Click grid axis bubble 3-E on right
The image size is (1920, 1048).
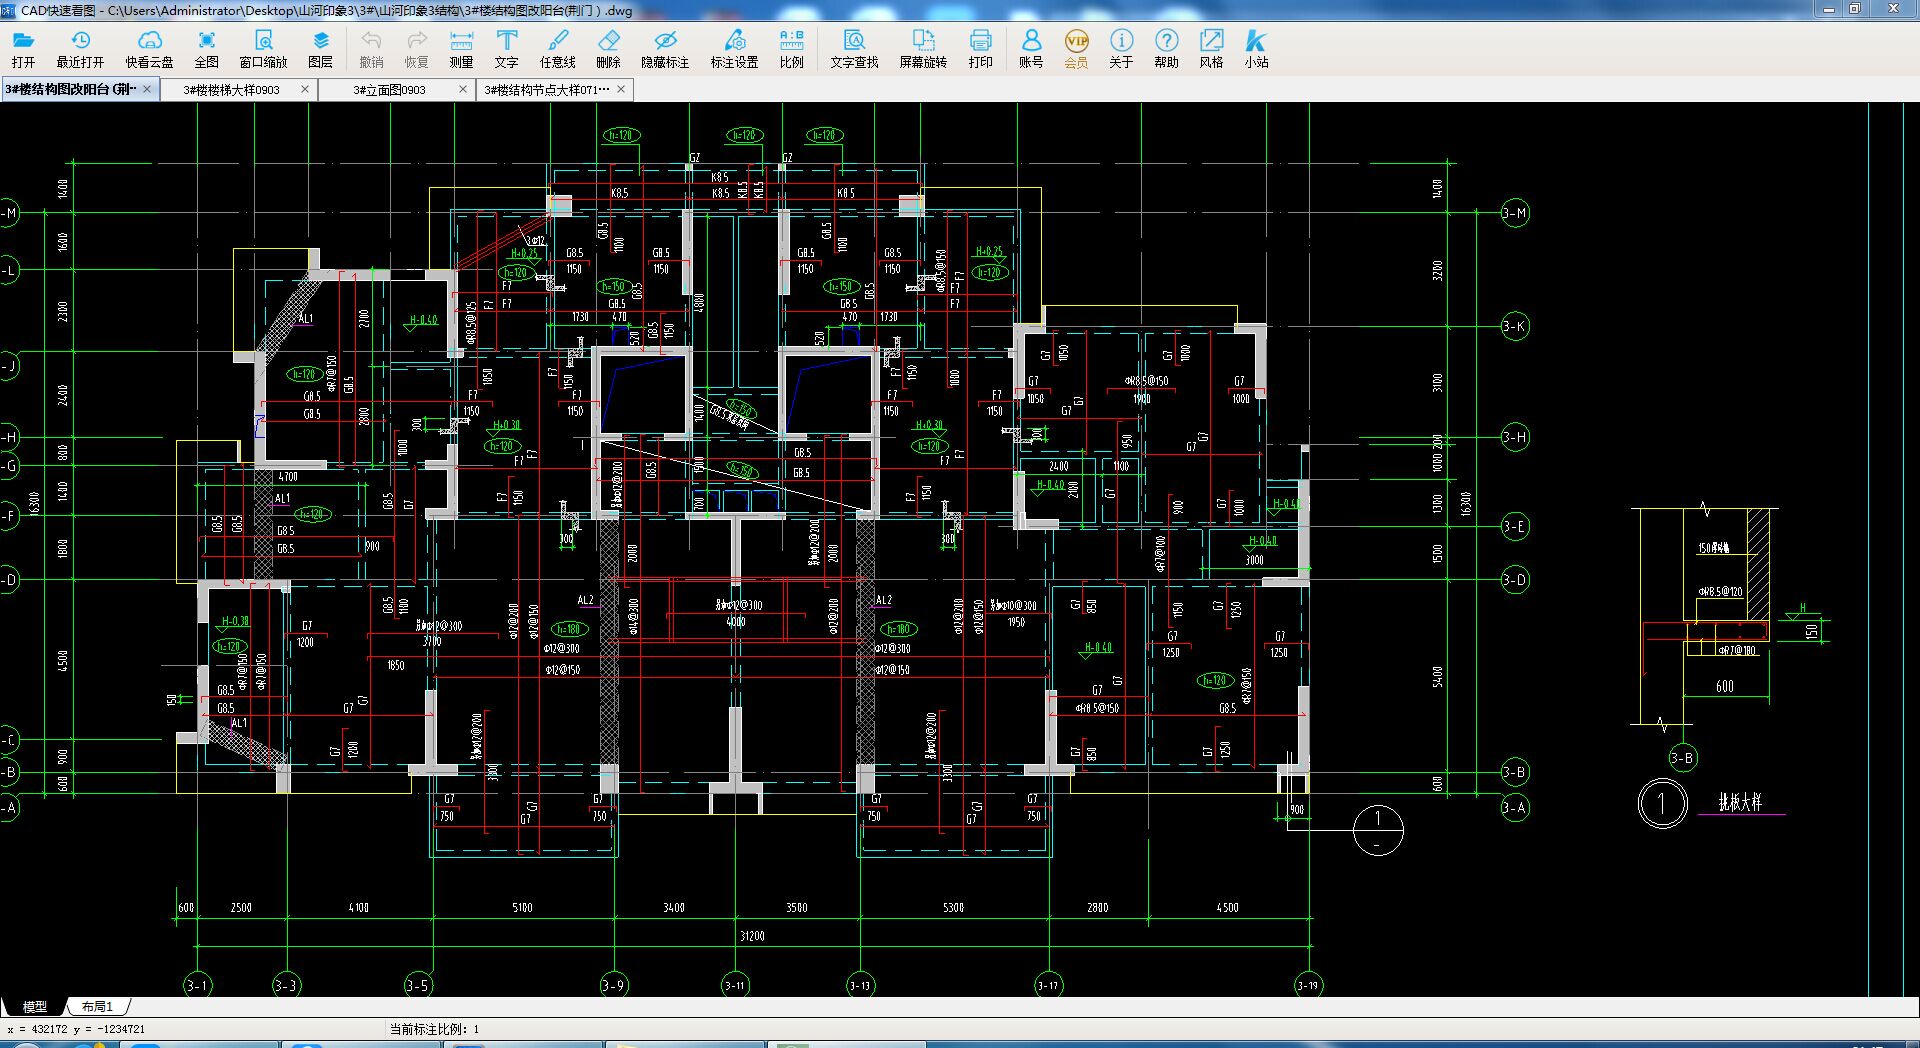coord(1515,527)
